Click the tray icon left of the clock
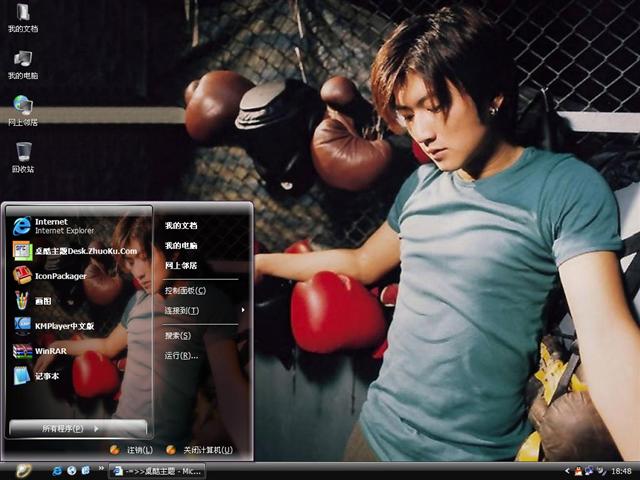 tap(601, 471)
